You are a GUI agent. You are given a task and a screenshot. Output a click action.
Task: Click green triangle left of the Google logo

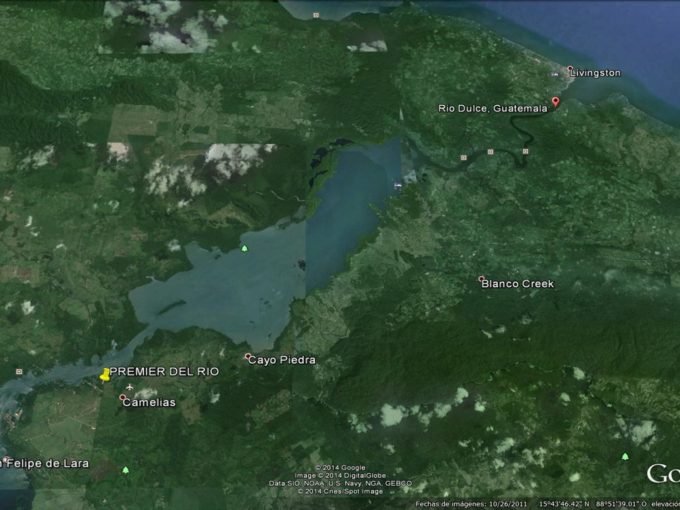tap(625, 456)
